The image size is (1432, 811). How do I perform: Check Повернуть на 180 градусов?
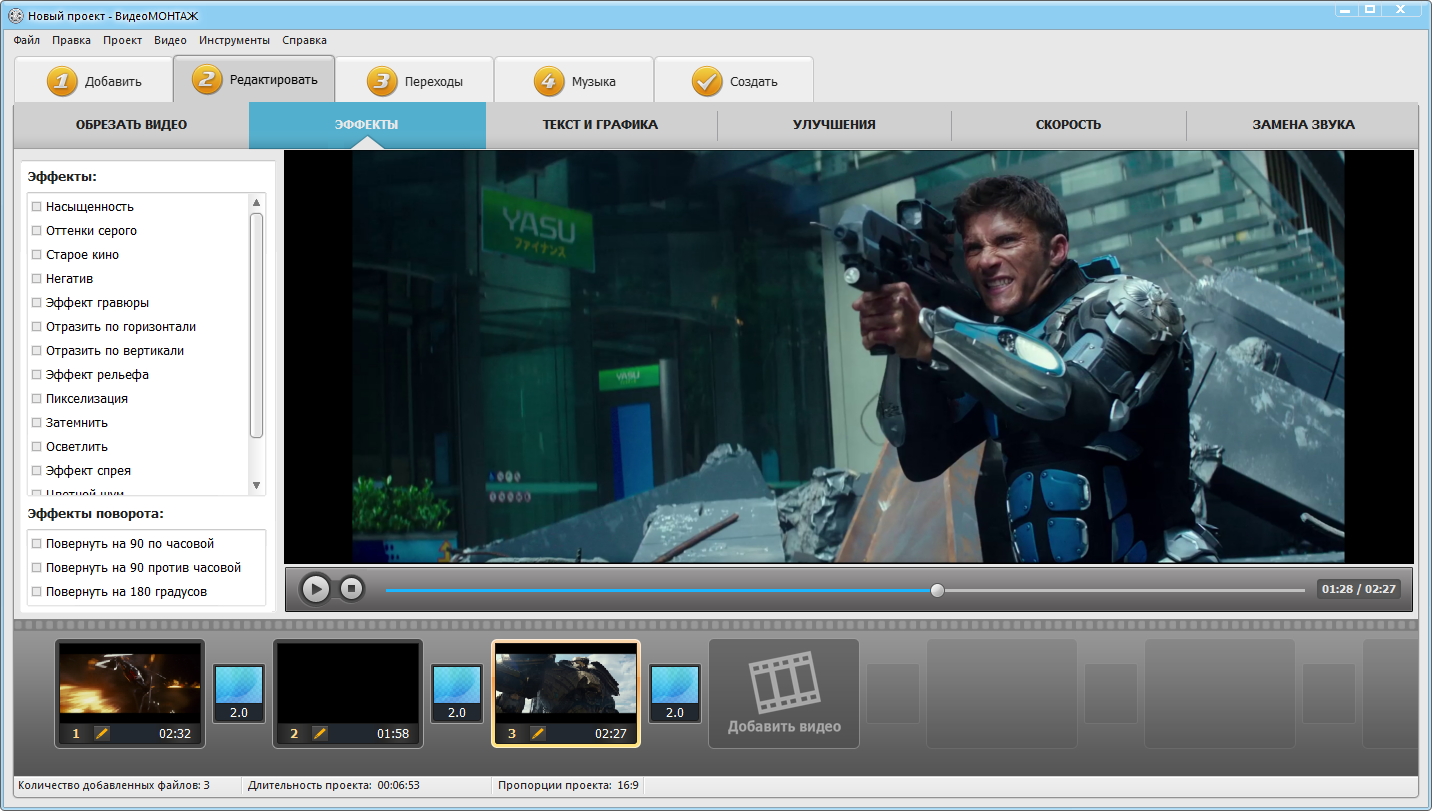37,592
